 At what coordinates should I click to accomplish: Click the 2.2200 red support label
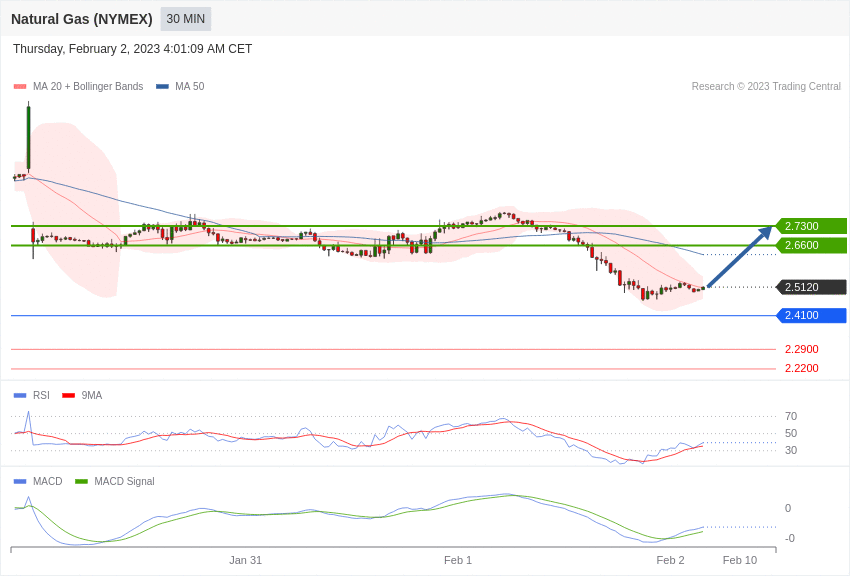click(801, 368)
